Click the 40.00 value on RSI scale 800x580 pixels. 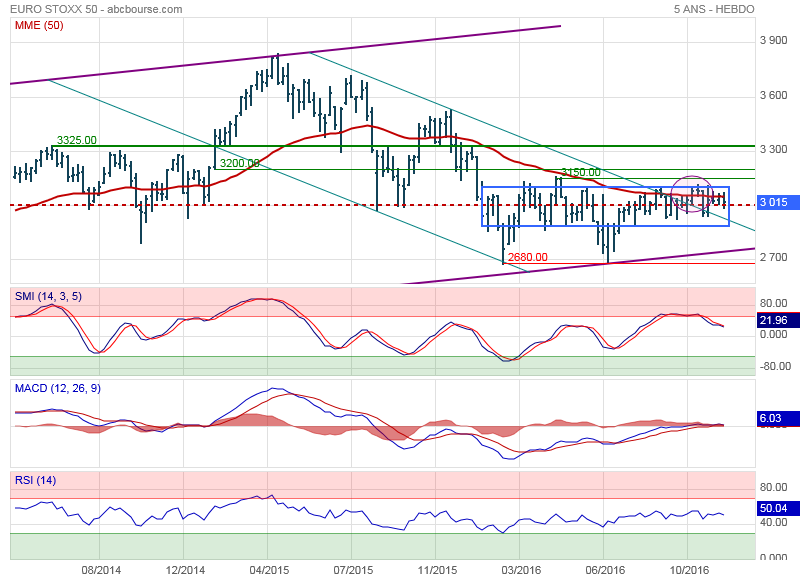tap(773, 522)
